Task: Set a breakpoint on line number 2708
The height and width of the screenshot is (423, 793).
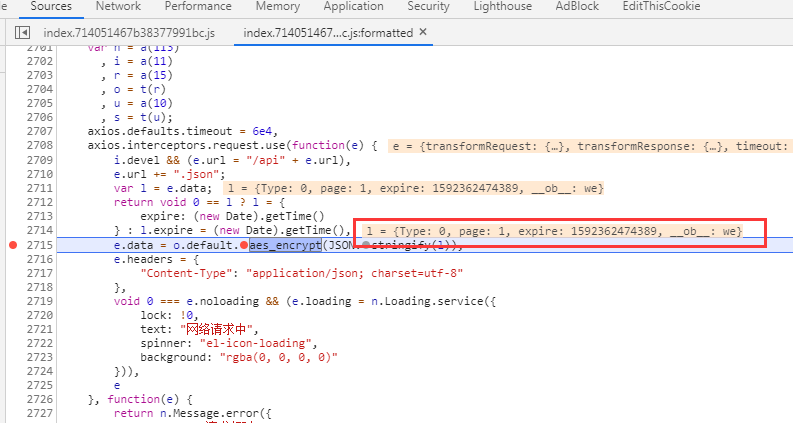Action: [x=39, y=145]
